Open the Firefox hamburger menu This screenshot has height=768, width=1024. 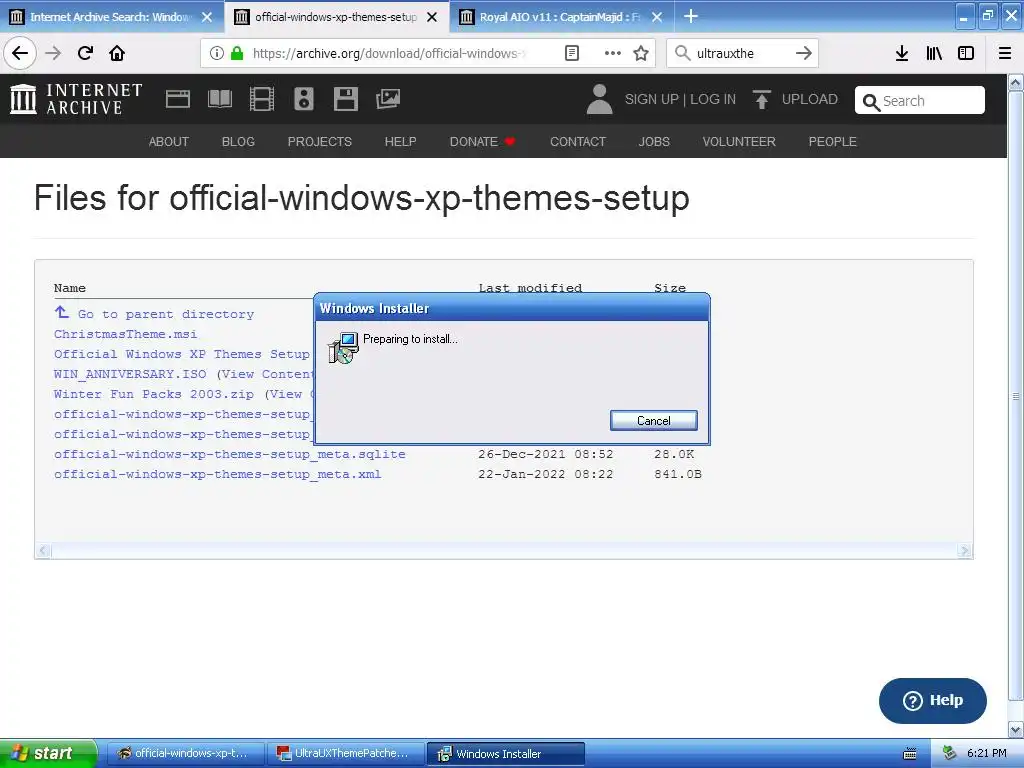pos(1005,53)
